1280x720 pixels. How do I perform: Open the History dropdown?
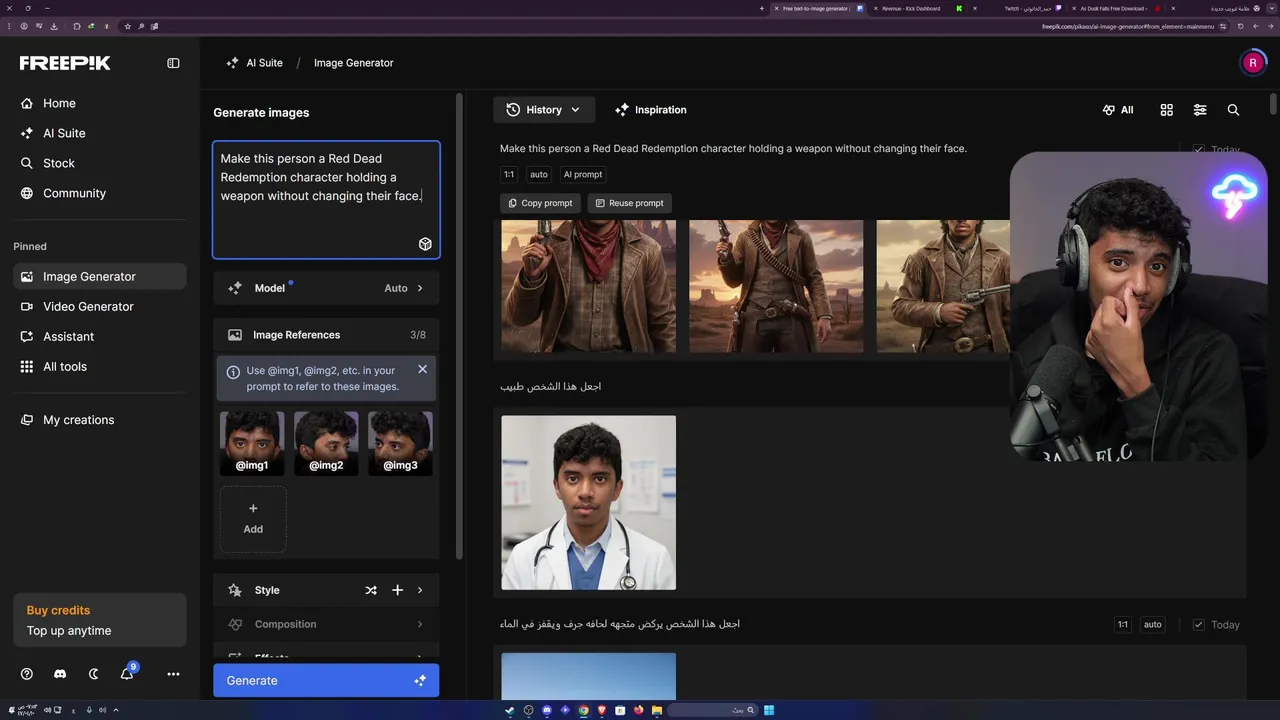pyautogui.click(x=544, y=110)
